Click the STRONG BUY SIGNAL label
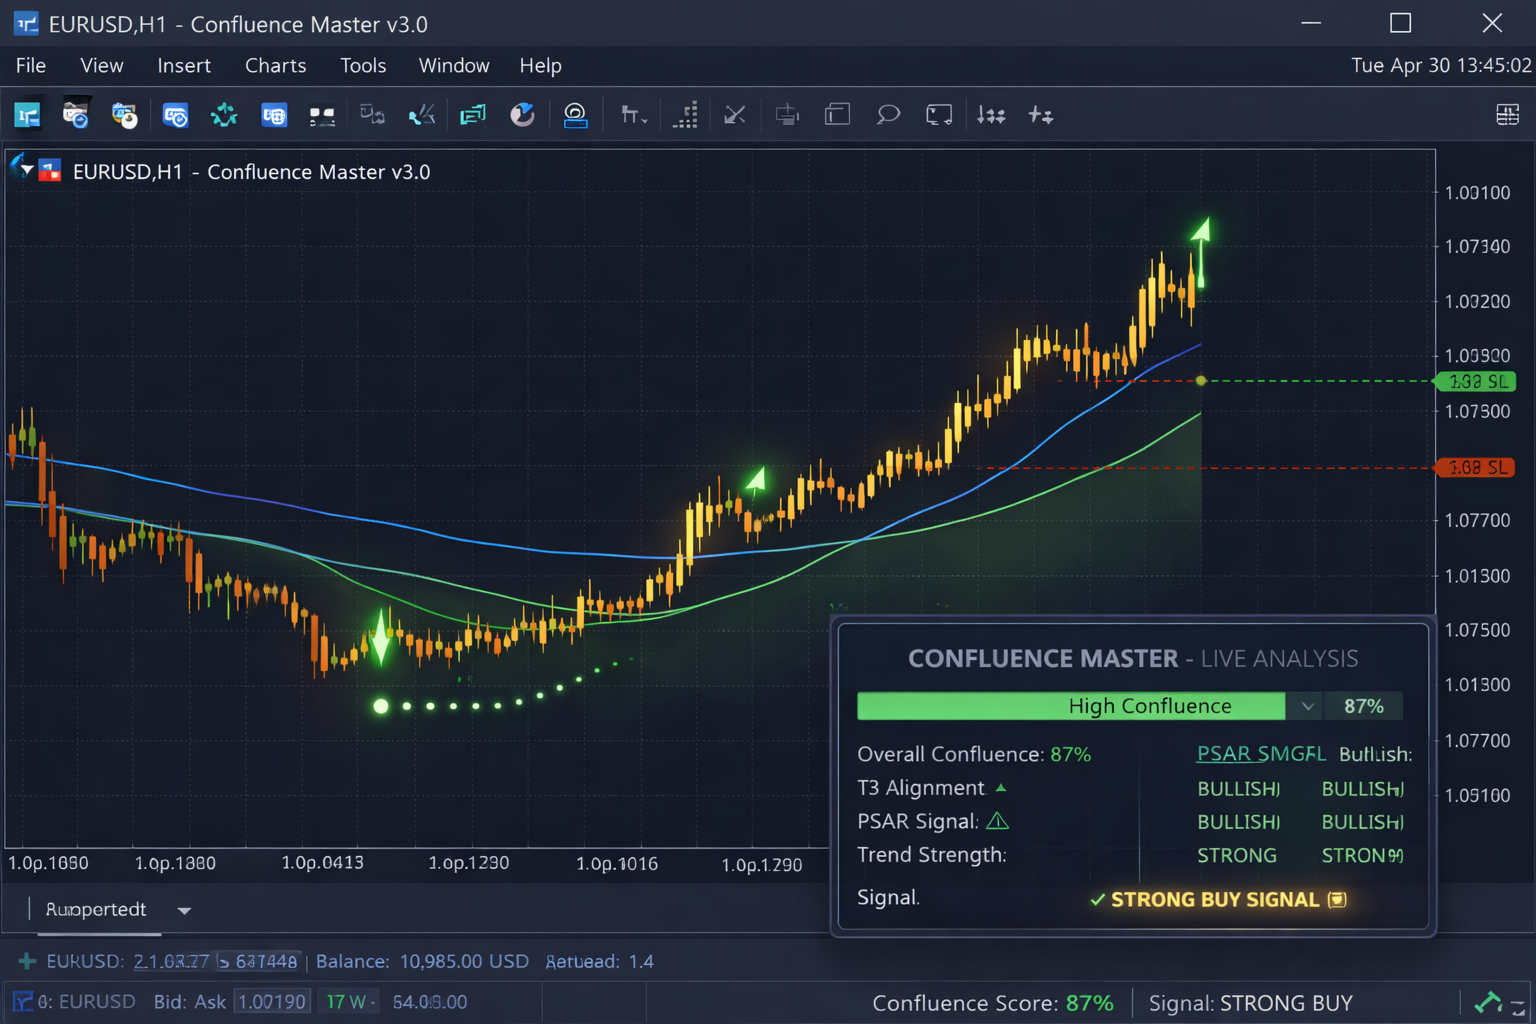The width and height of the screenshot is (1536, 1024). click(x=1215, y=900)
